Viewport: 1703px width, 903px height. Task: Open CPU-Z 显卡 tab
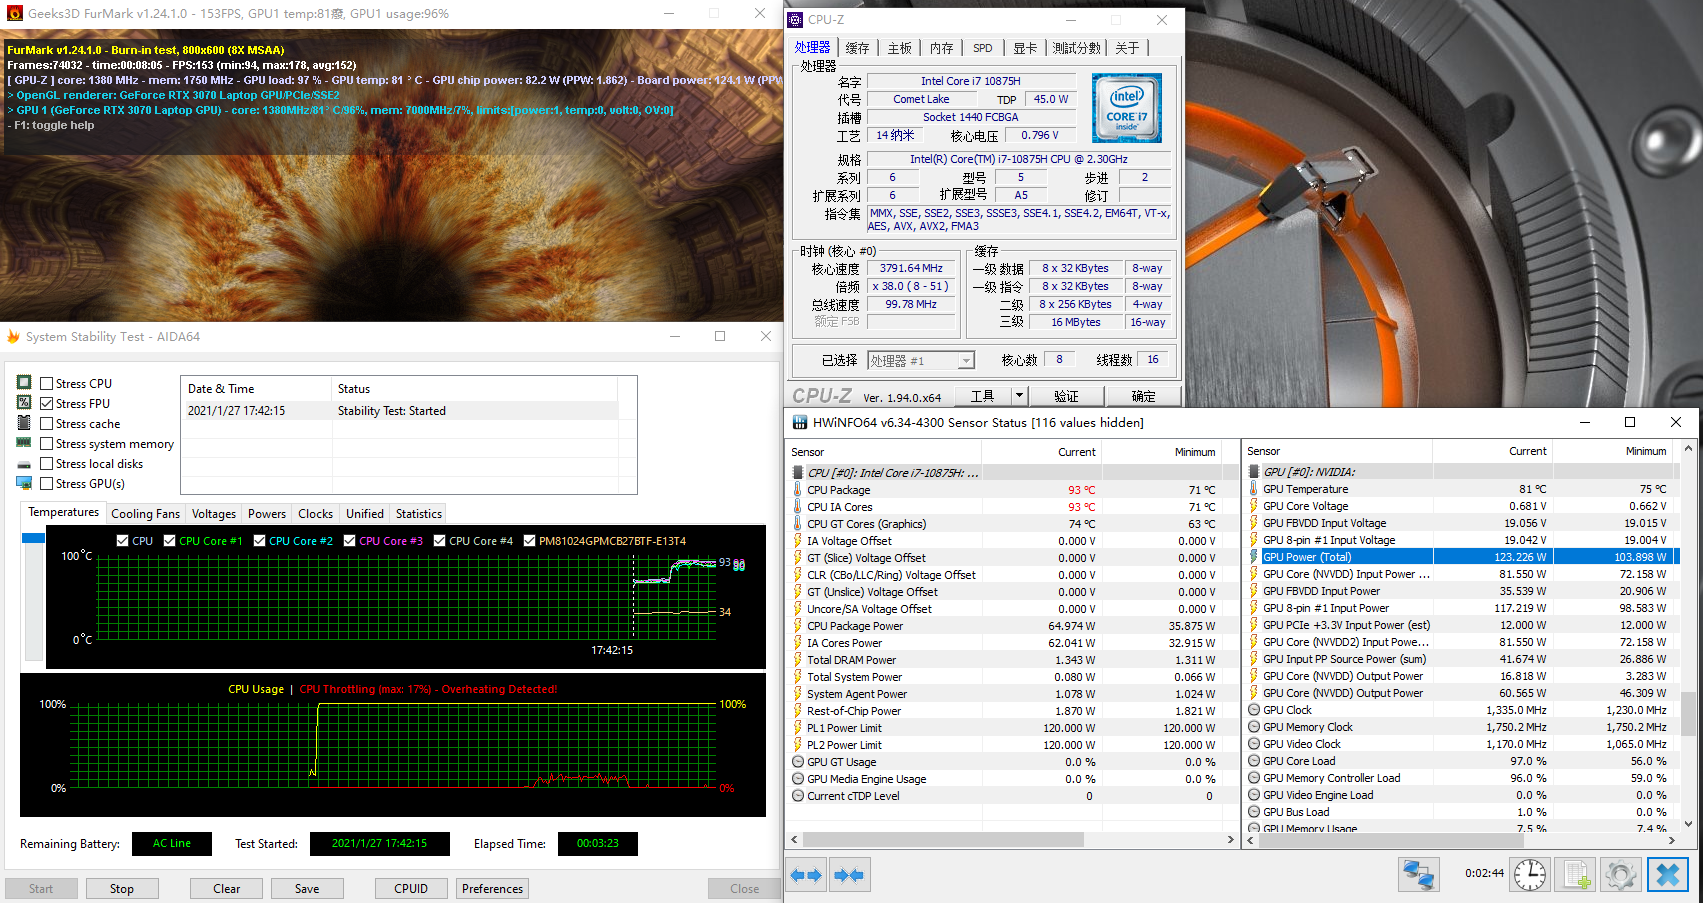pyautogui.click(x=1025, y=48)
